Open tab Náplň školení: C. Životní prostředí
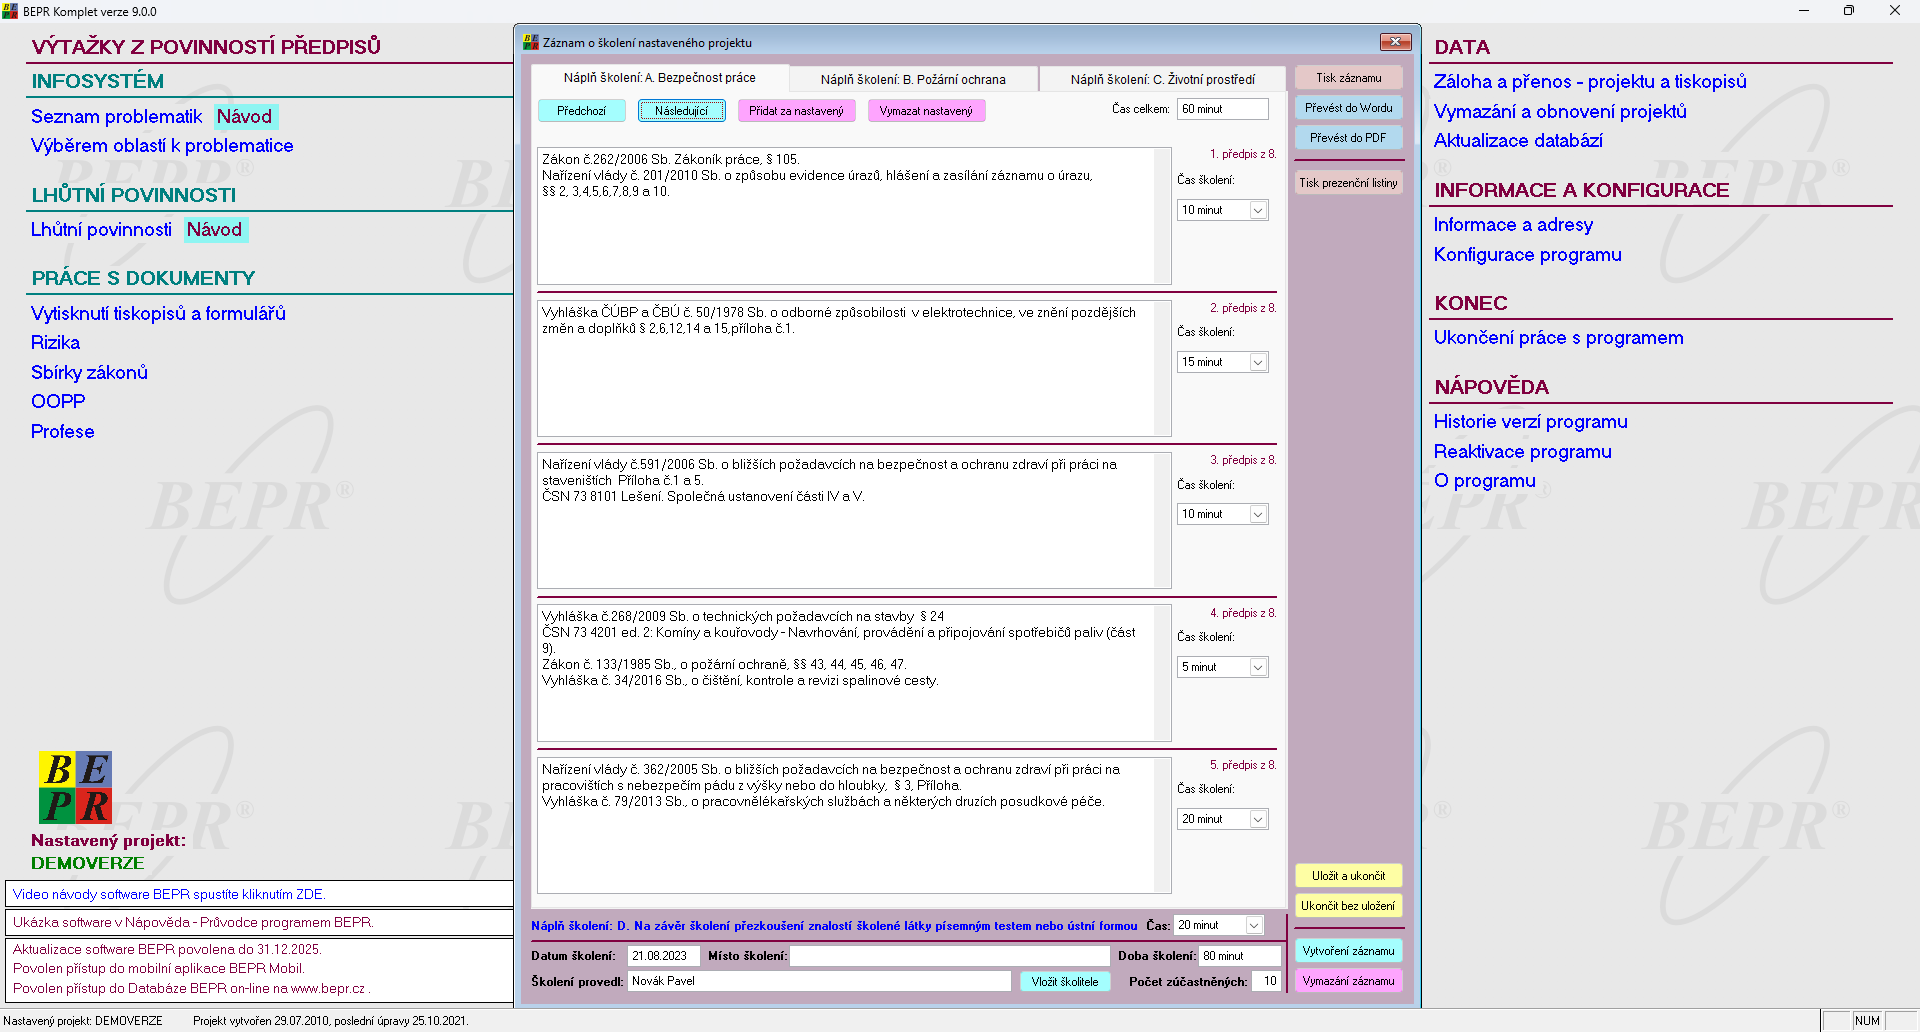This screenshot has width=1920, height=1032. coord(1162,79)
